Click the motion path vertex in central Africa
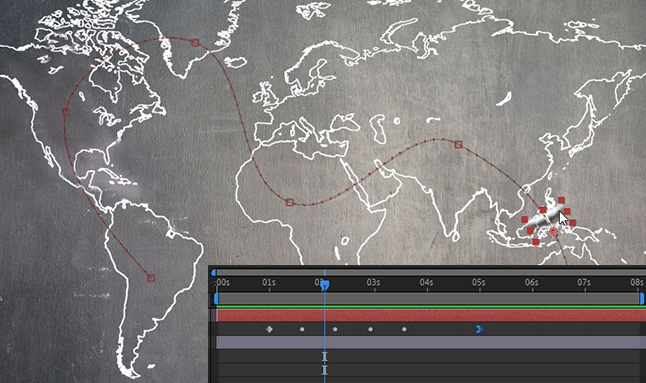The image size is (646, 383). (x=290, y=202)
